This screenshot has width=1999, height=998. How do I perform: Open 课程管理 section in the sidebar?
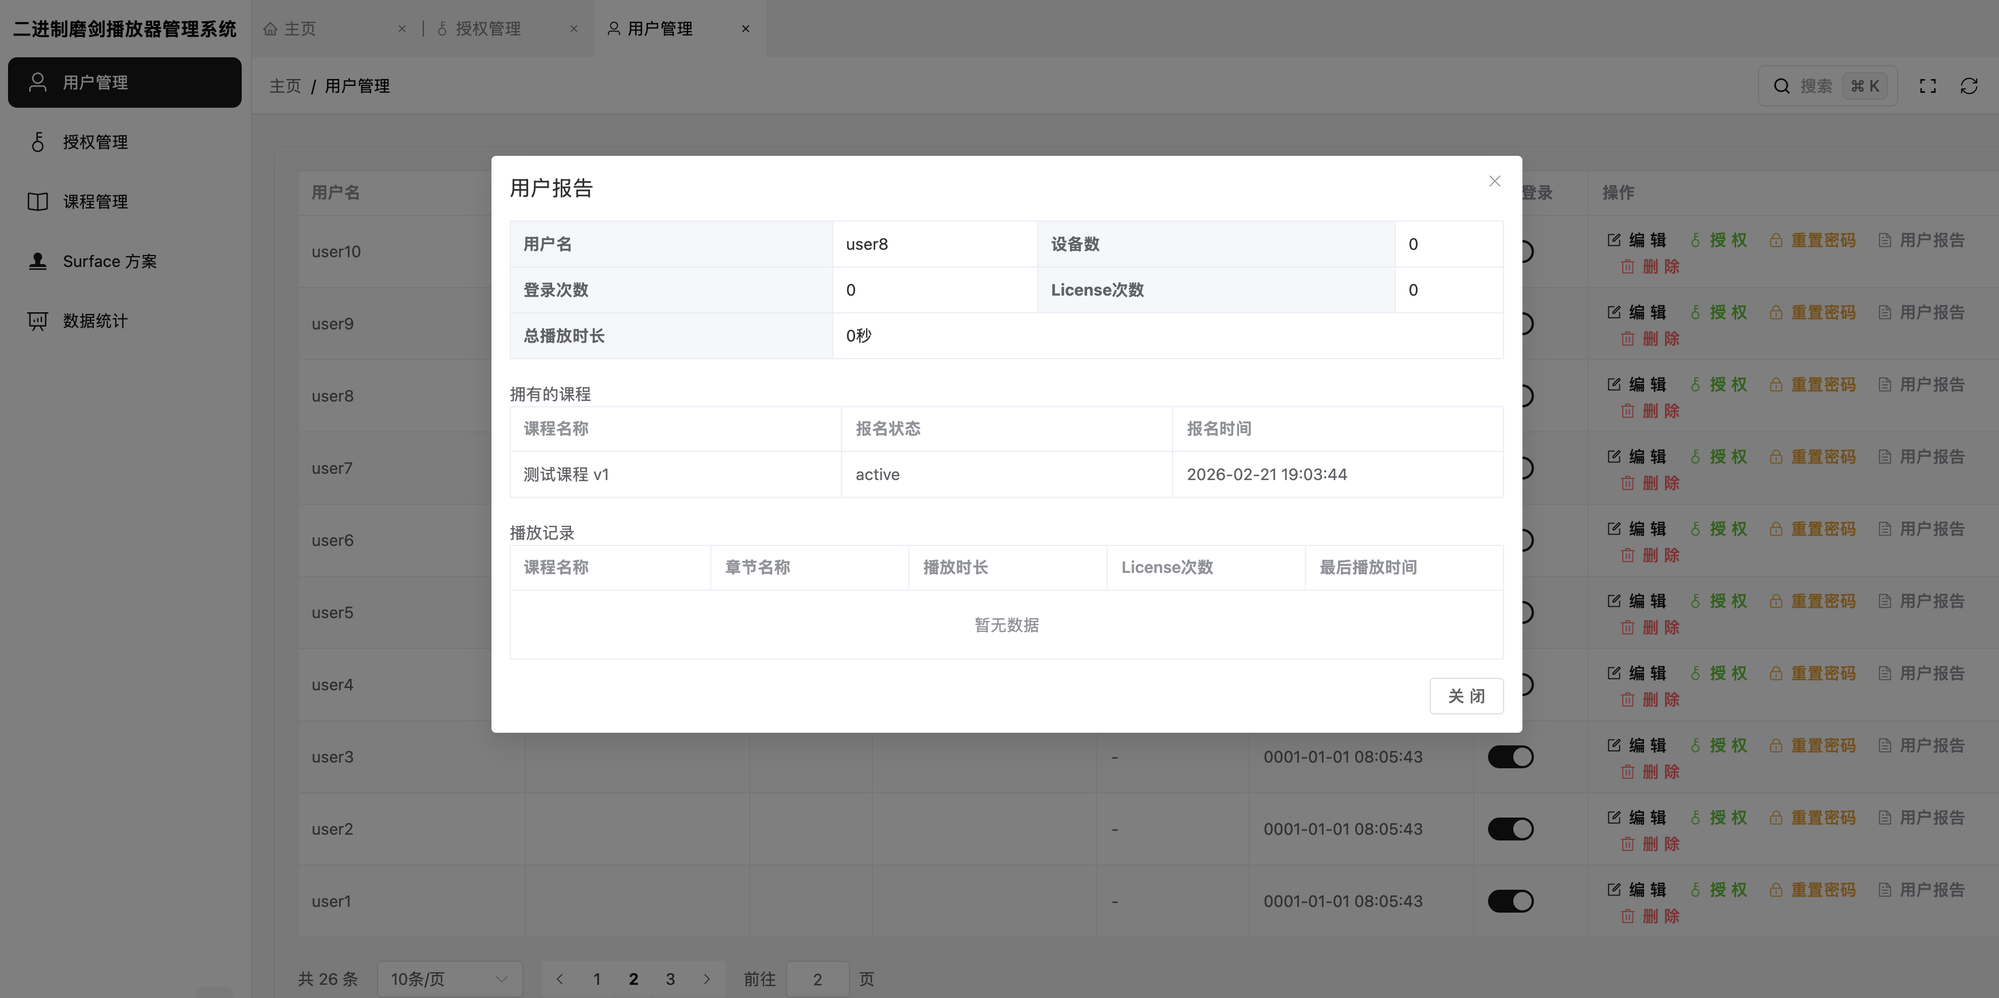coord(95,201)
